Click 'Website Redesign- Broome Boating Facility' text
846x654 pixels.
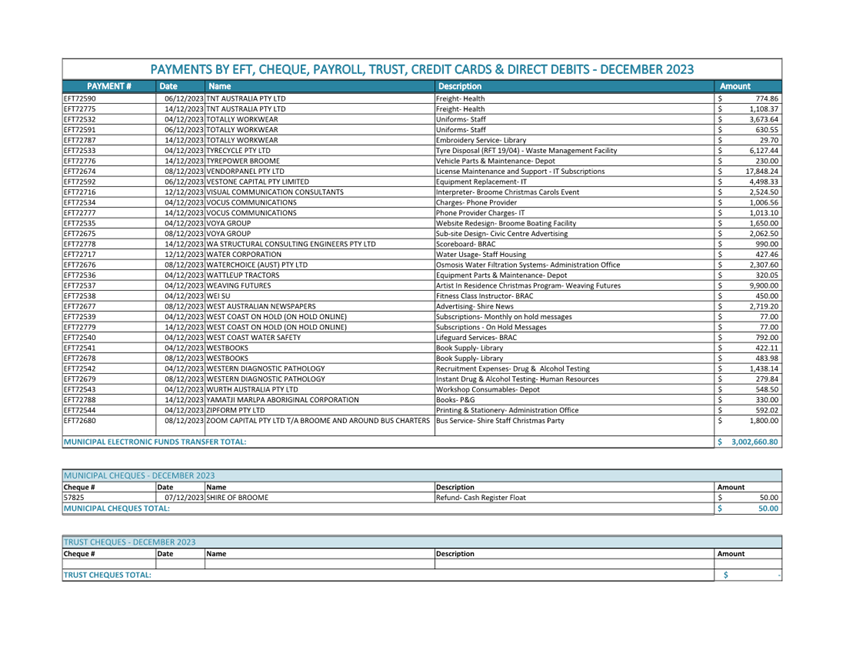(x=506, y=223)
